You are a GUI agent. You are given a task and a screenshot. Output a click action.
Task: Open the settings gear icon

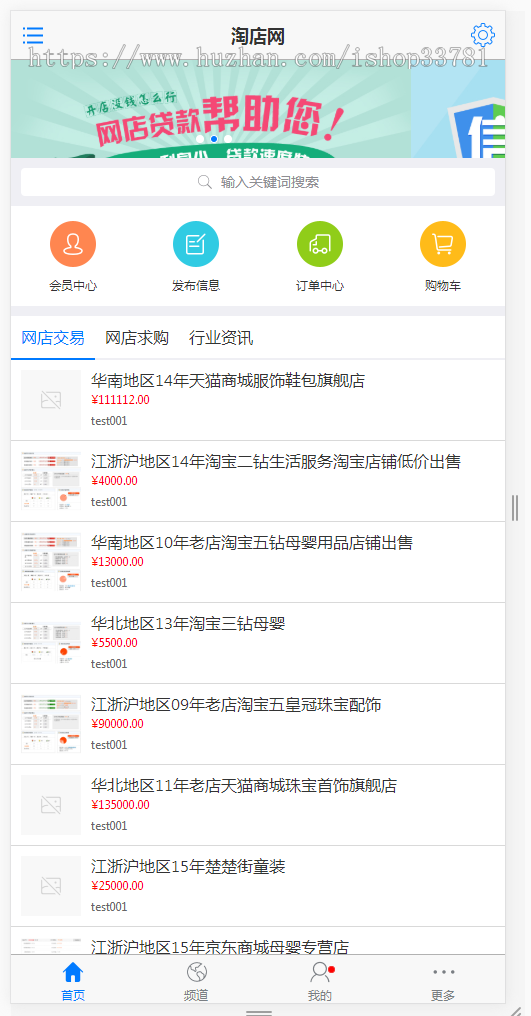click(483, 35)
